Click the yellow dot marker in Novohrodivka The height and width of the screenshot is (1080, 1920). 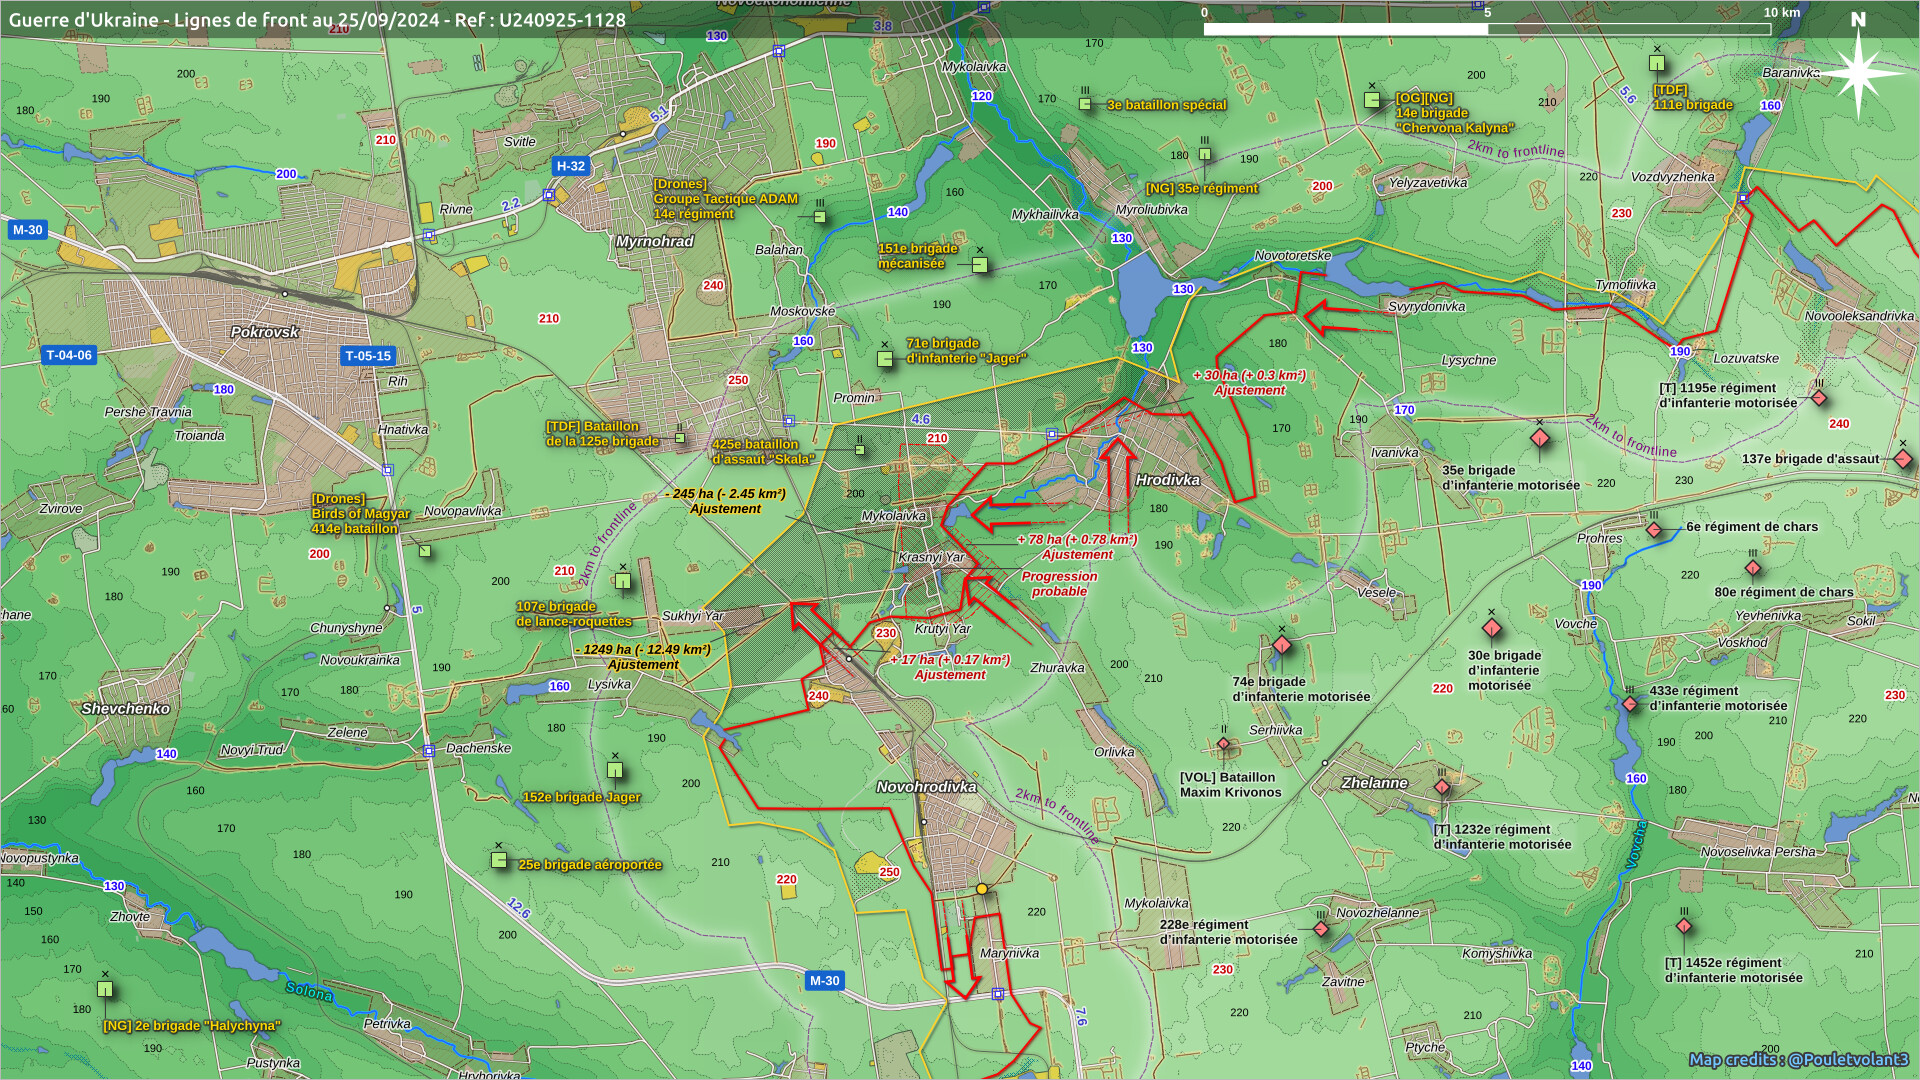click(x=982, y=889)
